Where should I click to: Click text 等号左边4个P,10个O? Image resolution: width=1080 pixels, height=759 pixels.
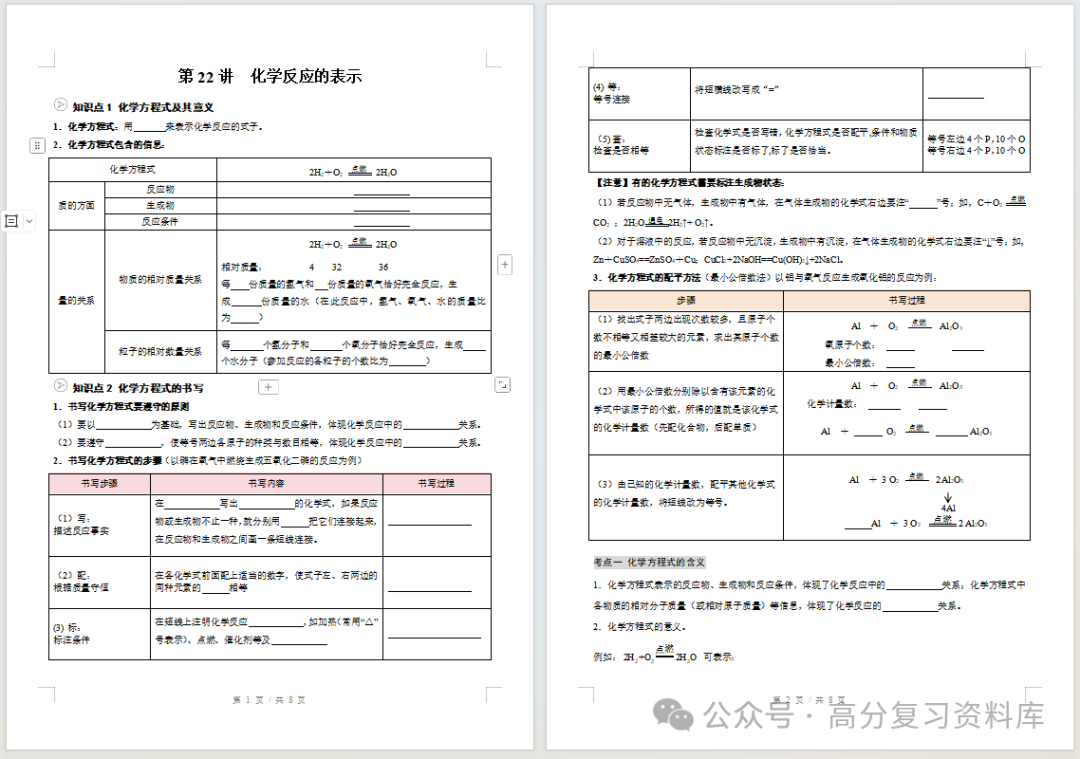click(976, 139)
